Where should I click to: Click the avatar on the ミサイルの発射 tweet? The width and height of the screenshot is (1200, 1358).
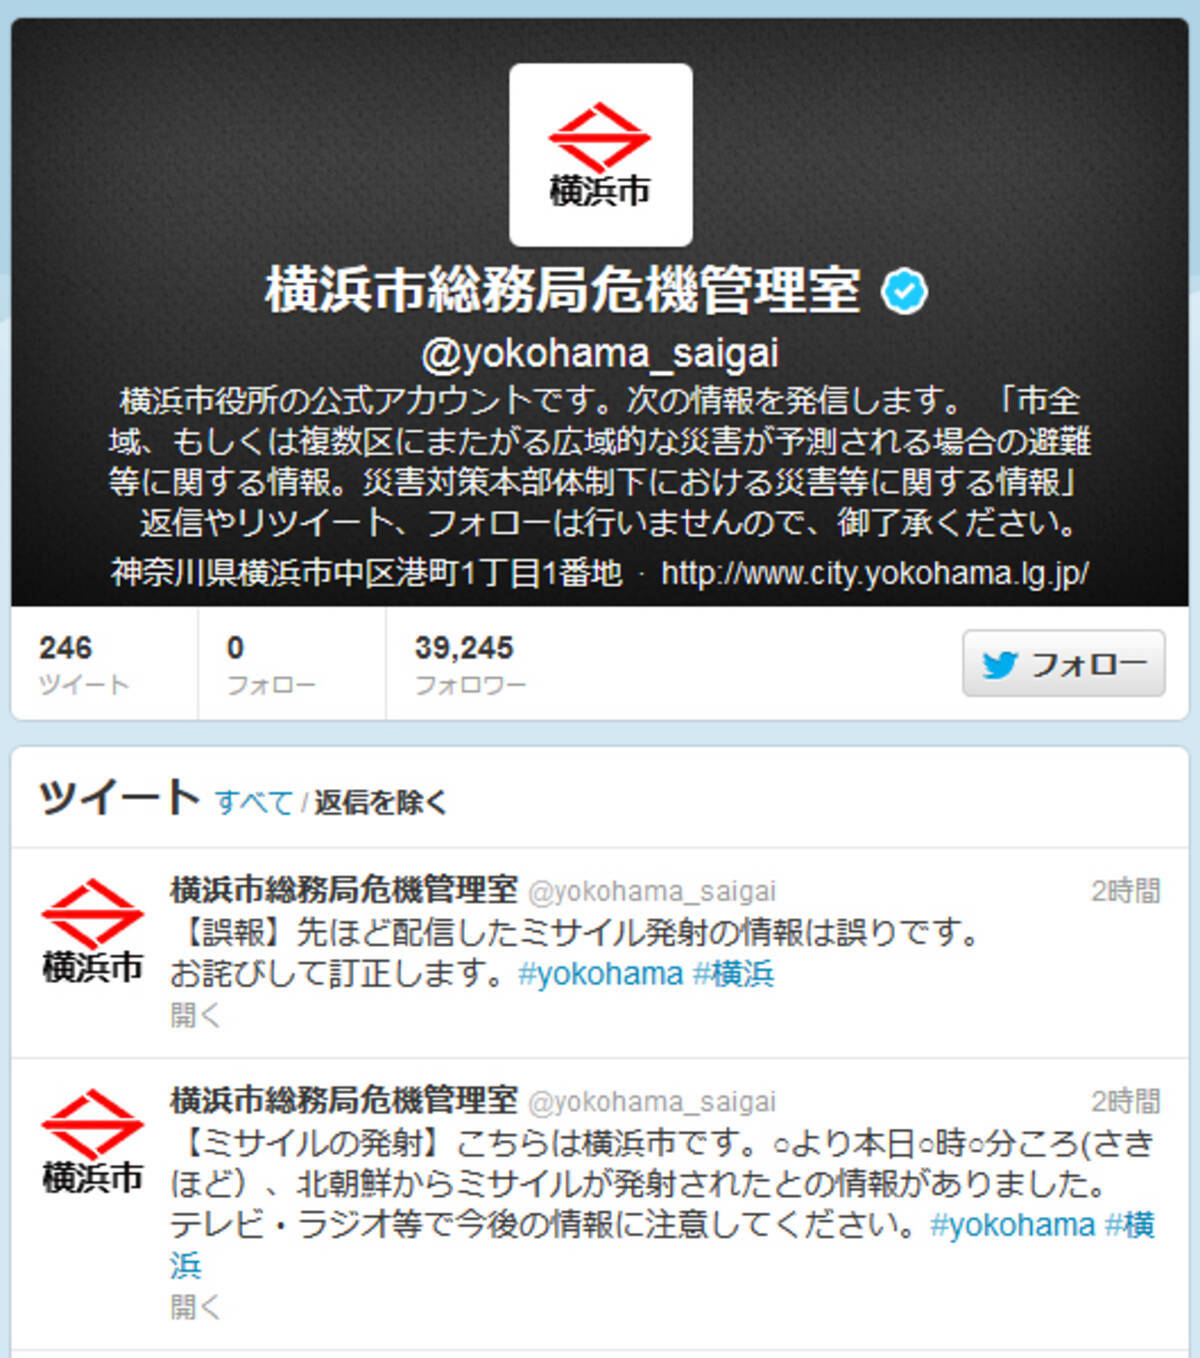click(92, 1141)
